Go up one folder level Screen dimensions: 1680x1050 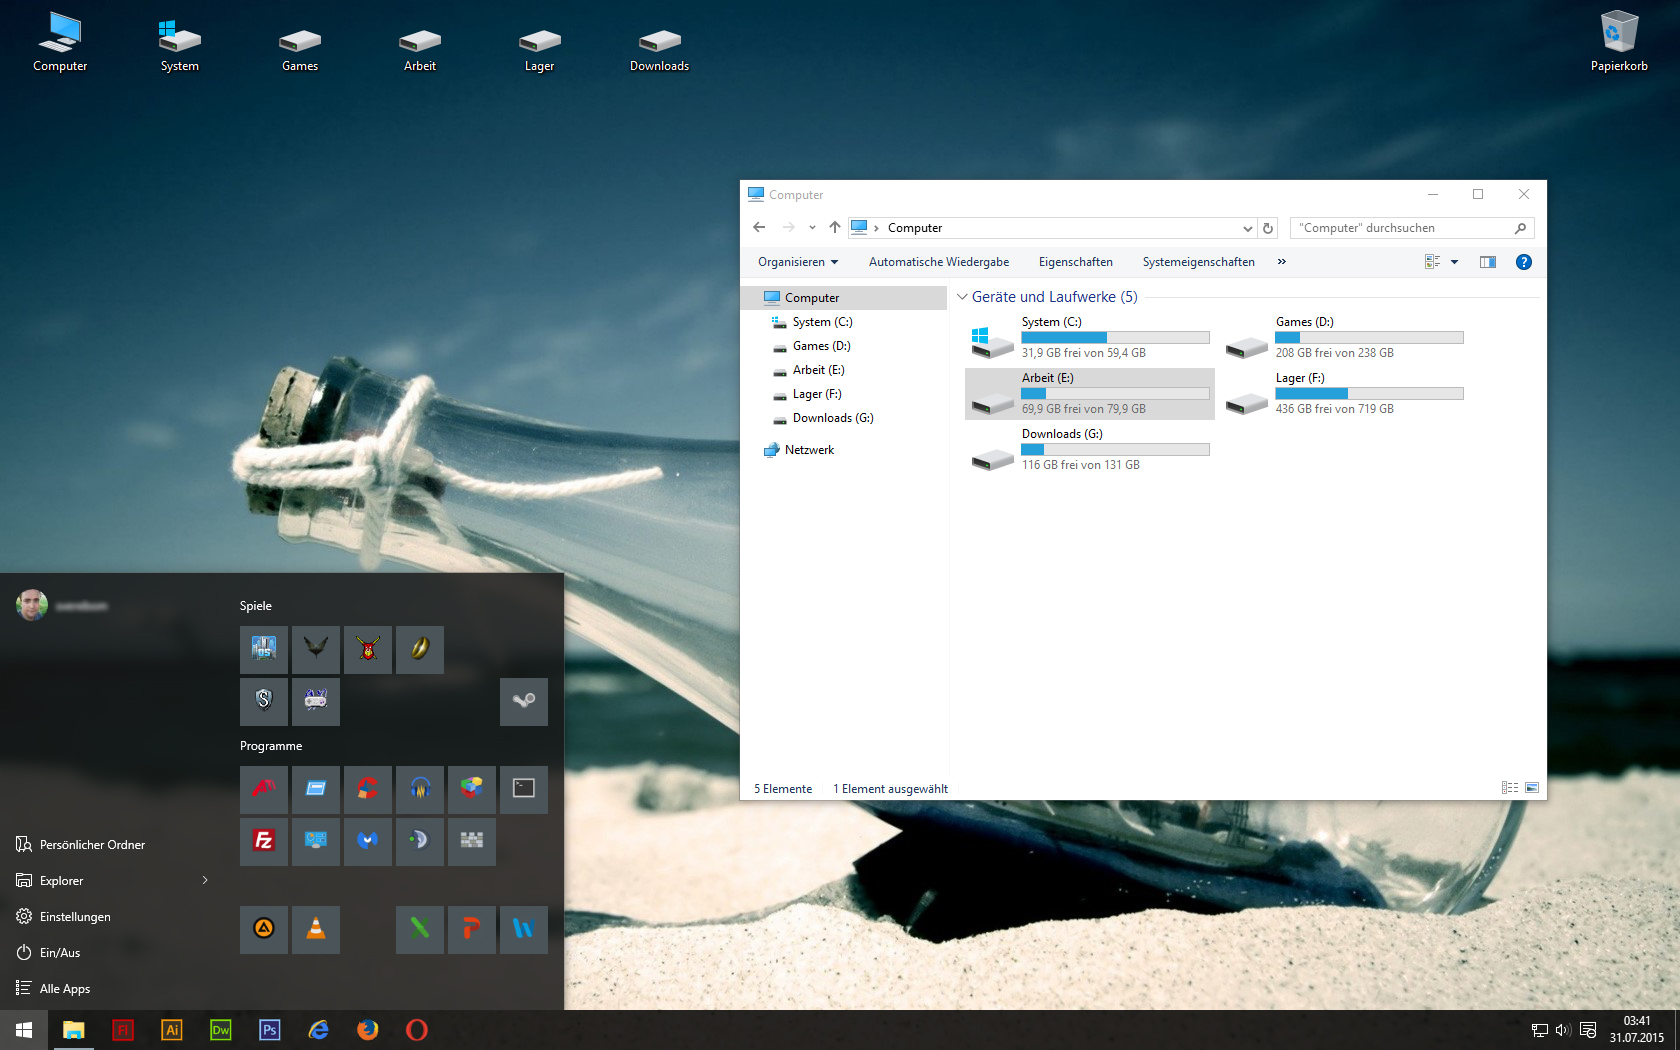click(x=835, y=228)
